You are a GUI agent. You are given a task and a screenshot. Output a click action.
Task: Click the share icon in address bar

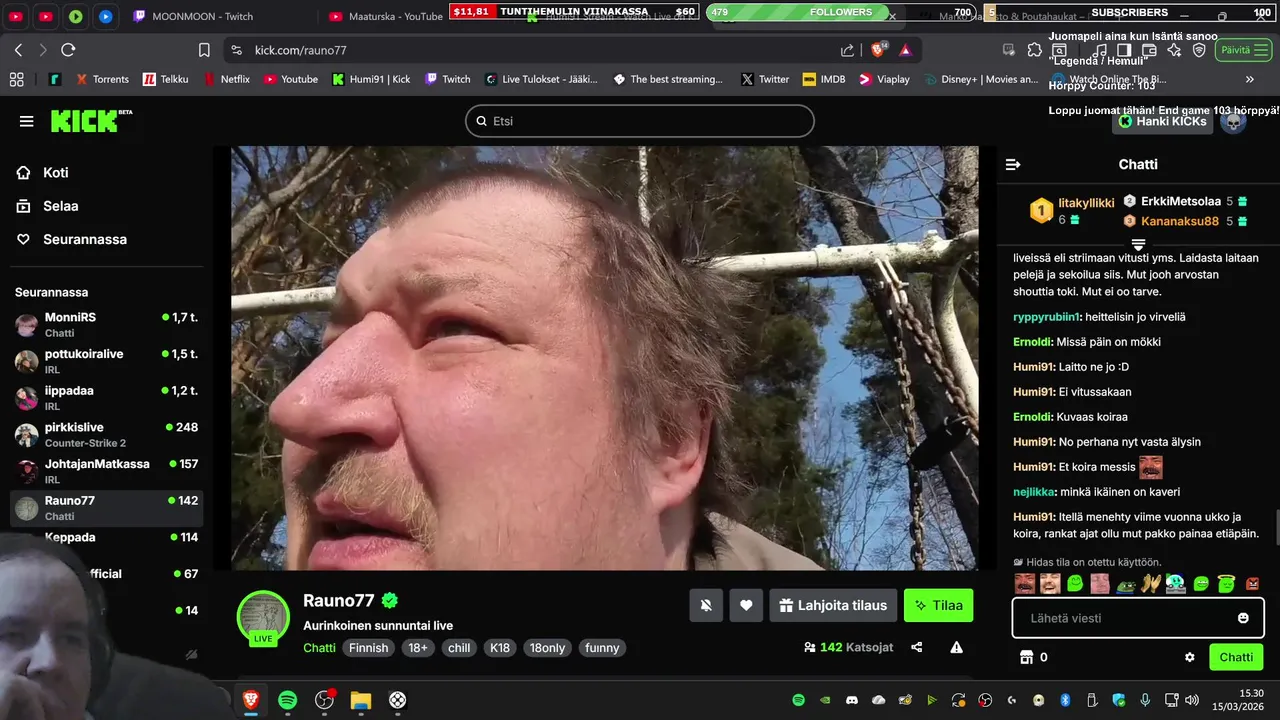[x=847, y=50]
